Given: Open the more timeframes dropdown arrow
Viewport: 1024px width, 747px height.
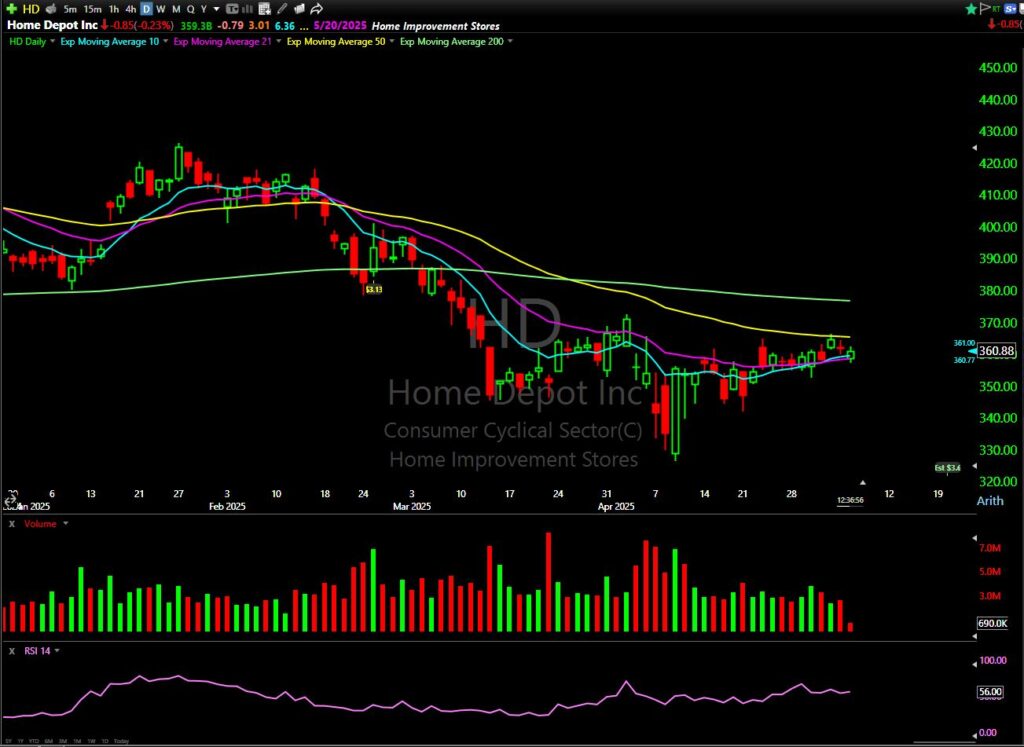Looking at the screenshot, I should [x=217, y=9].
